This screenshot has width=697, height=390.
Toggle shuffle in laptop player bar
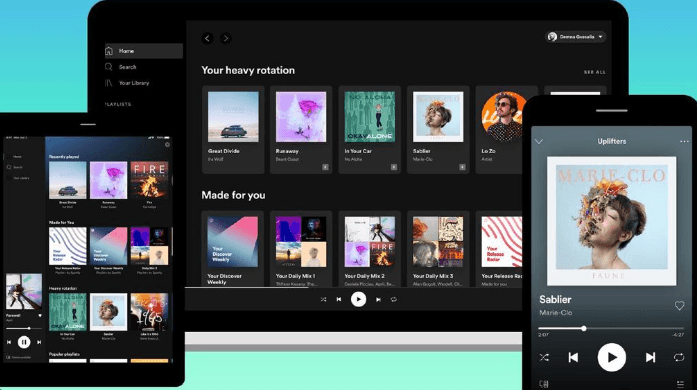(x=323, y=300)
